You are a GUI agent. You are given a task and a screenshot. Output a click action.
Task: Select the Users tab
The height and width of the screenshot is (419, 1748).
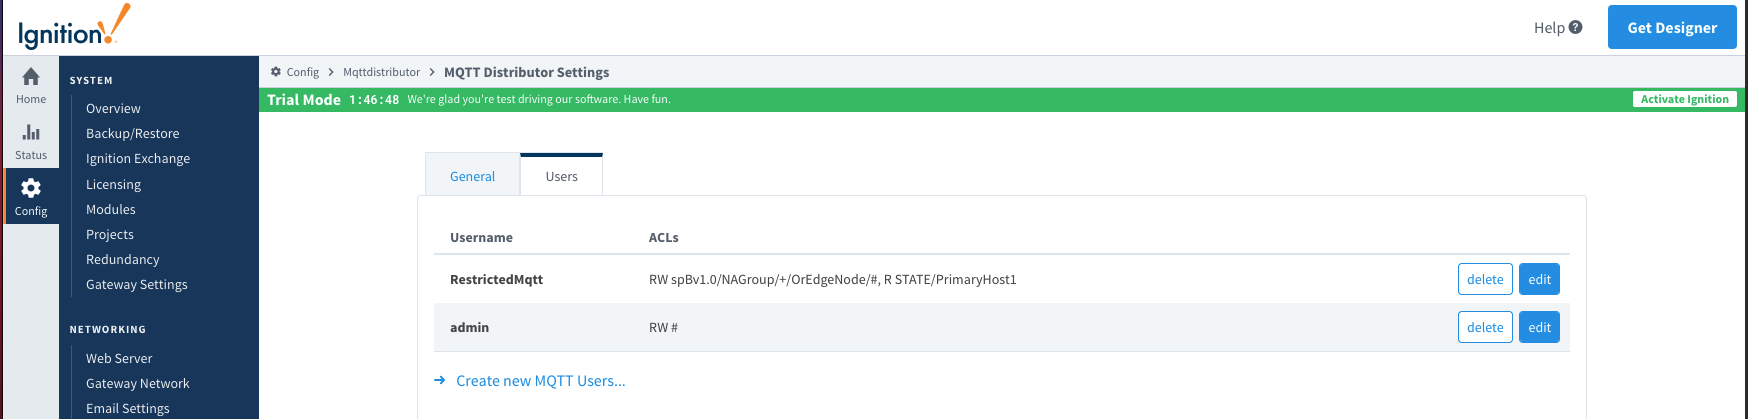[561, 175]
